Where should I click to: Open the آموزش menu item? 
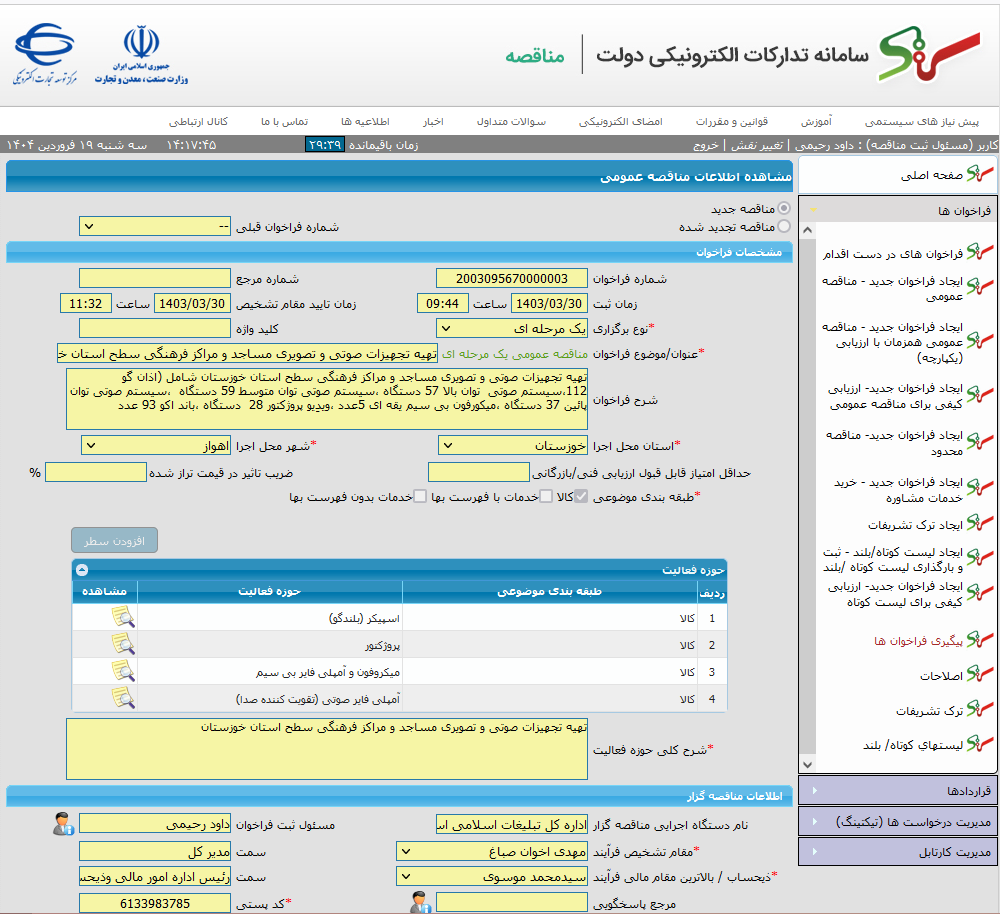click(x=816, y=121)
